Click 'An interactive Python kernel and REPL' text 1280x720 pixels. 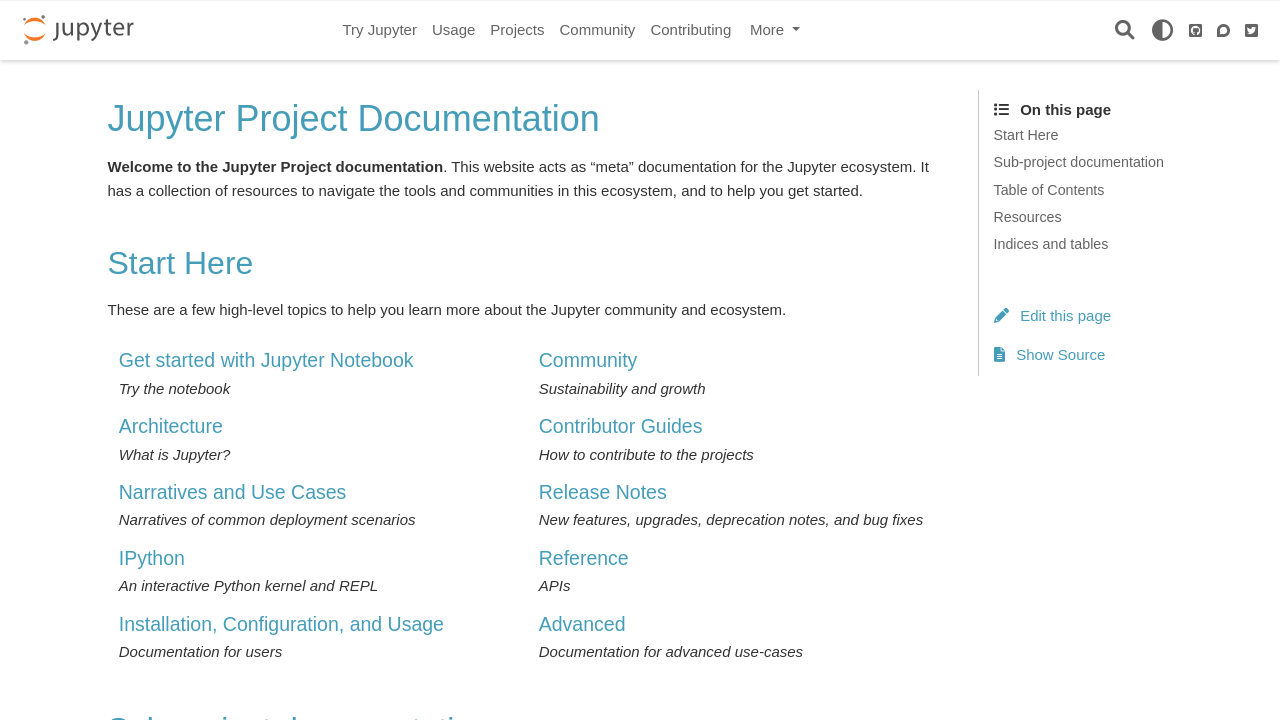click(248, 586)
